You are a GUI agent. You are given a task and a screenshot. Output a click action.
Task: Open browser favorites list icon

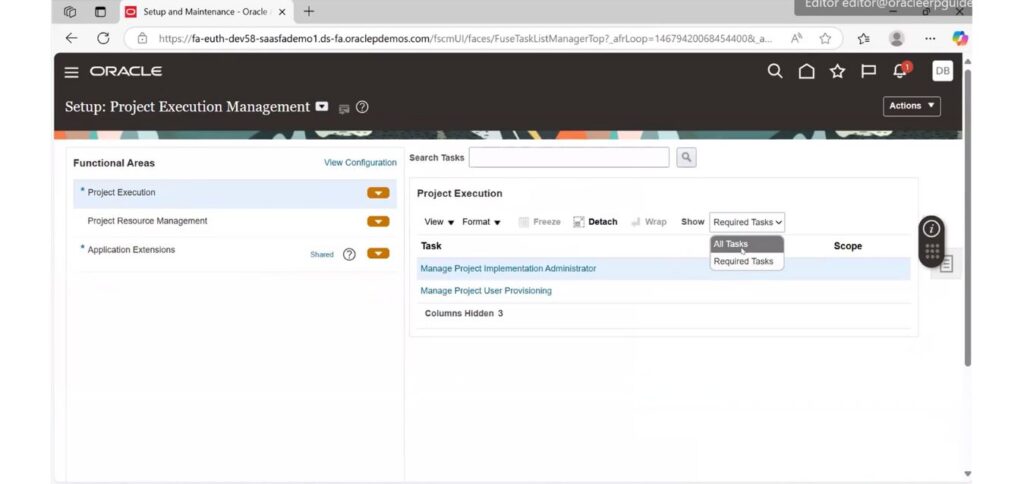[863, 39]
